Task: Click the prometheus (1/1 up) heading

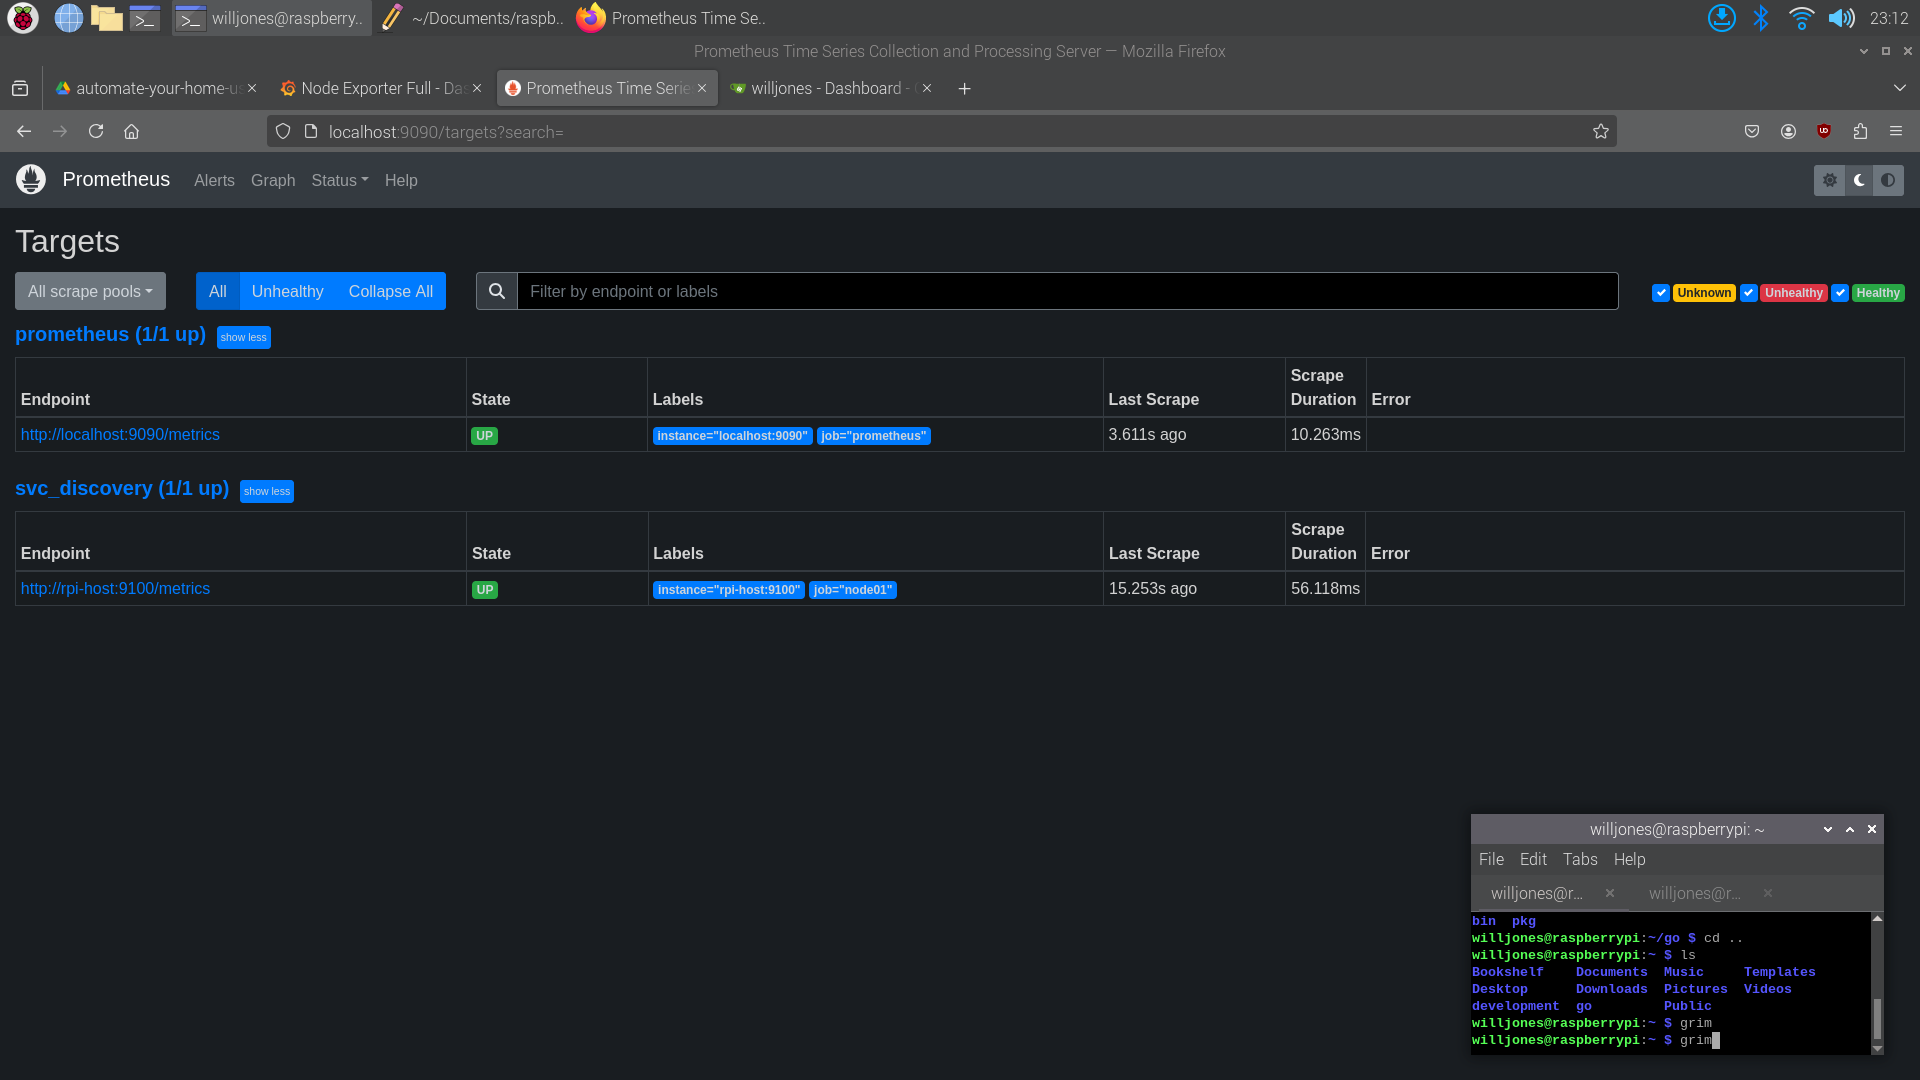Action: point(110,334)
